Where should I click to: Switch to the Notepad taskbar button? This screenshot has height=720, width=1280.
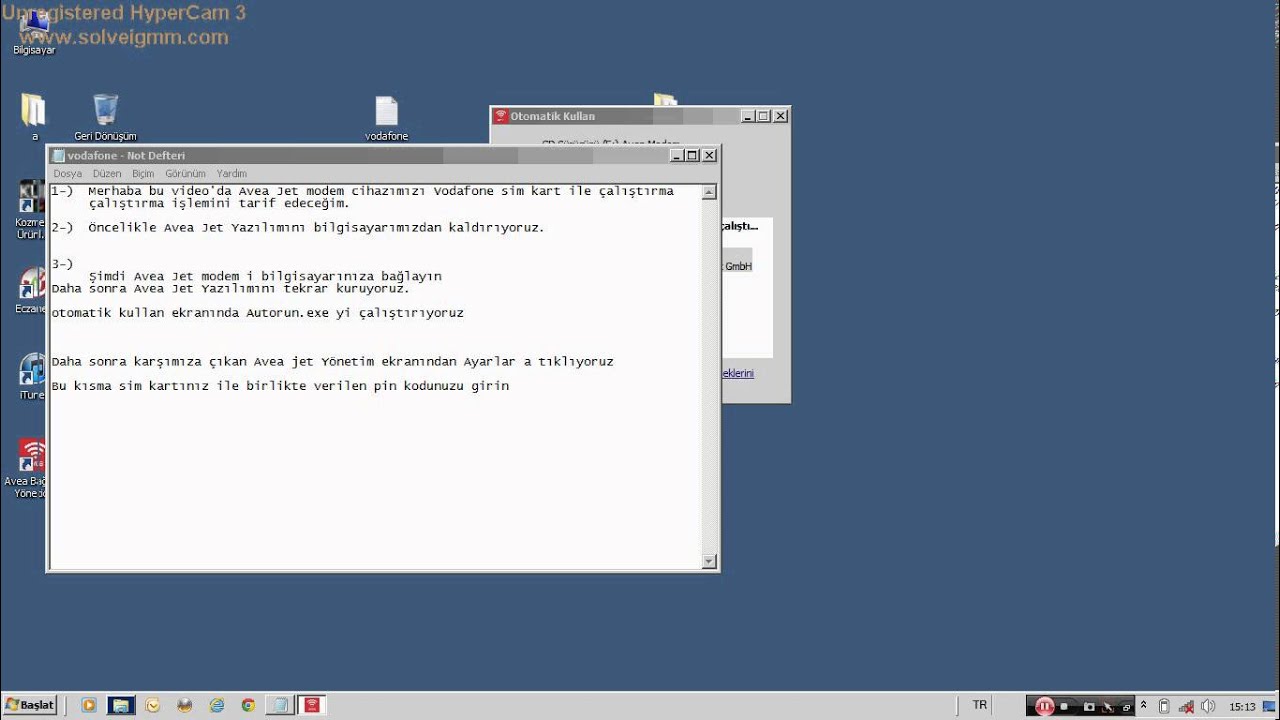point(280,705)
